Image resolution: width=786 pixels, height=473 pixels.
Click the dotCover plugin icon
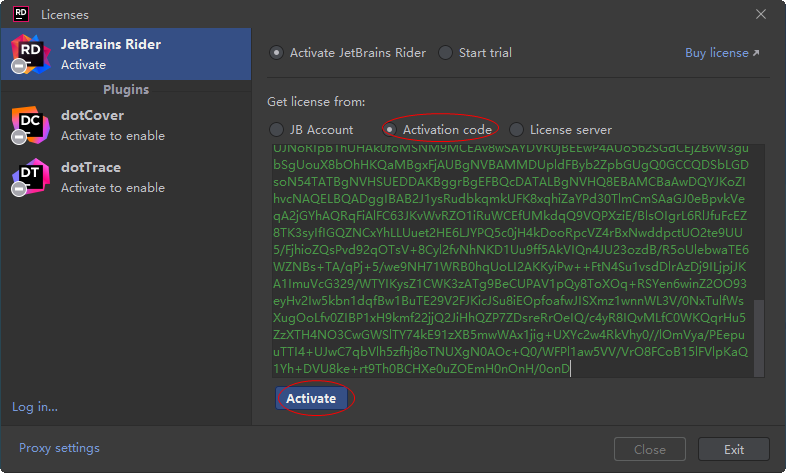(30, 125)
